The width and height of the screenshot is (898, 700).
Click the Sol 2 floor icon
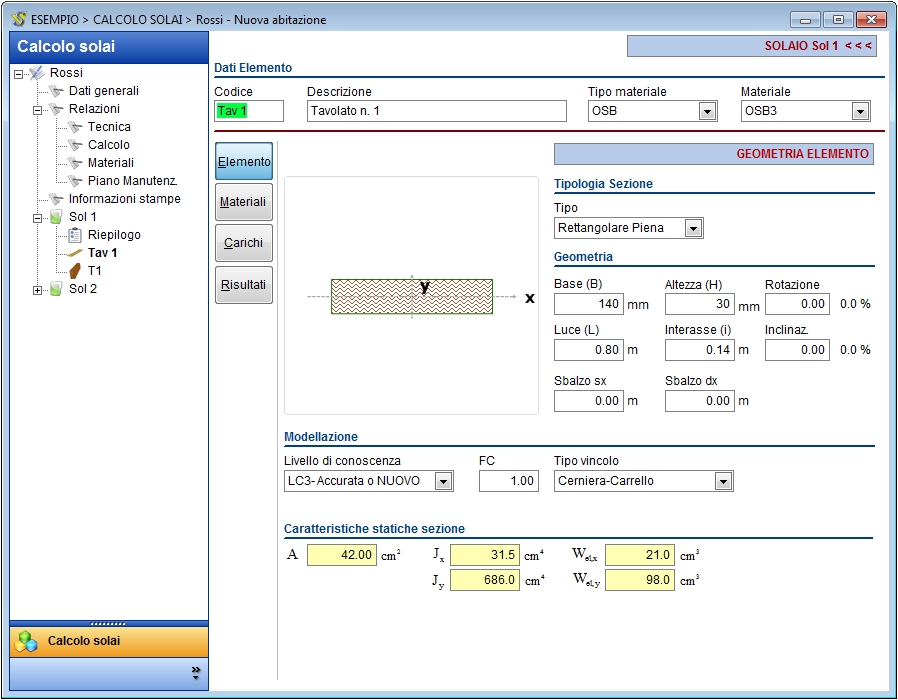point(56,289)
